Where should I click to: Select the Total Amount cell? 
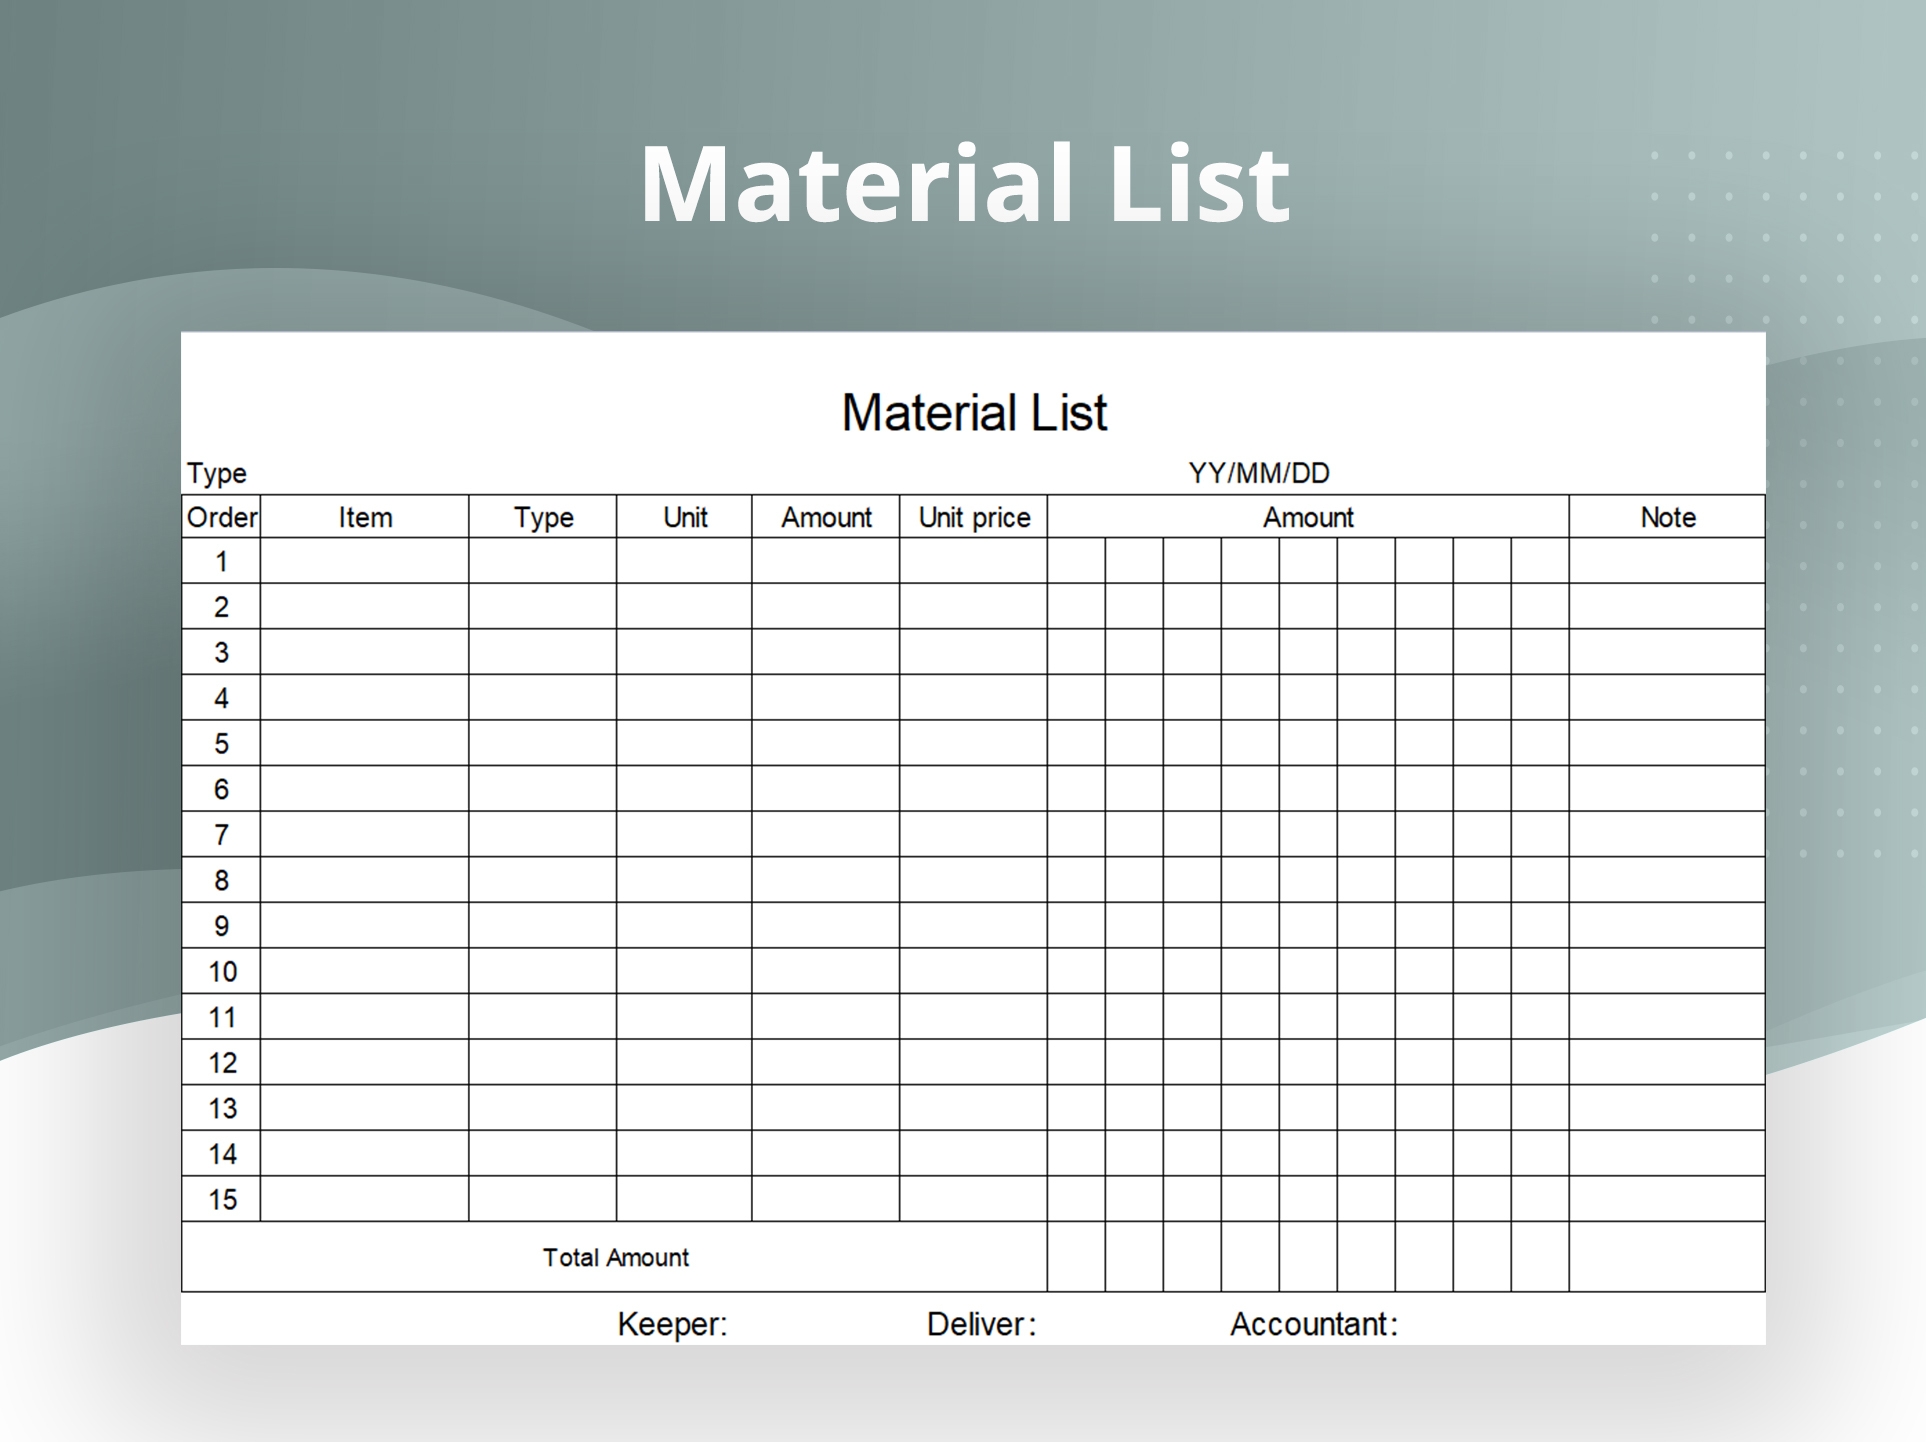[x=615, y=1257]
